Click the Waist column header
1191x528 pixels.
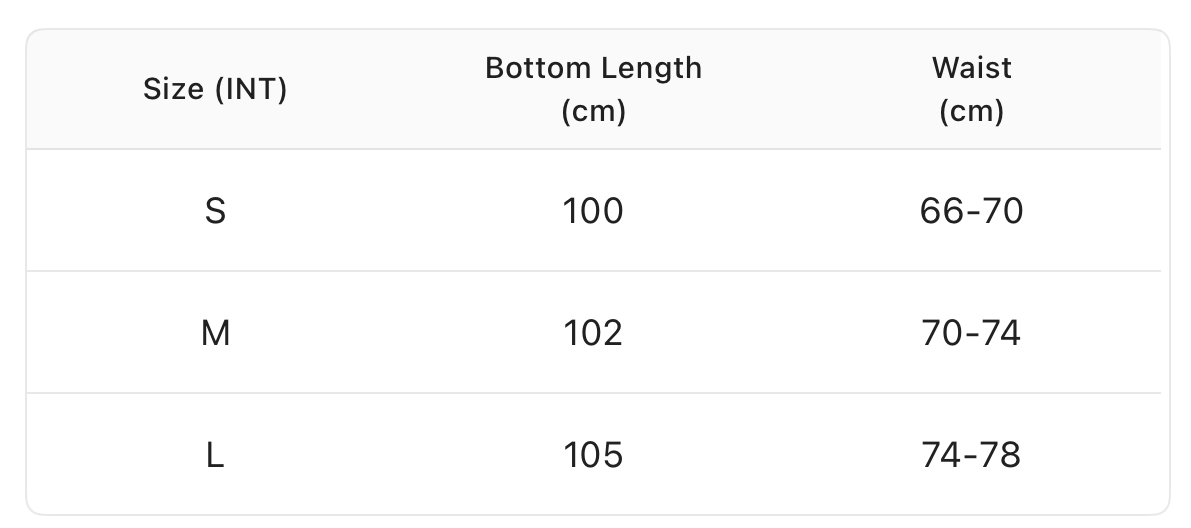(971, 68)
